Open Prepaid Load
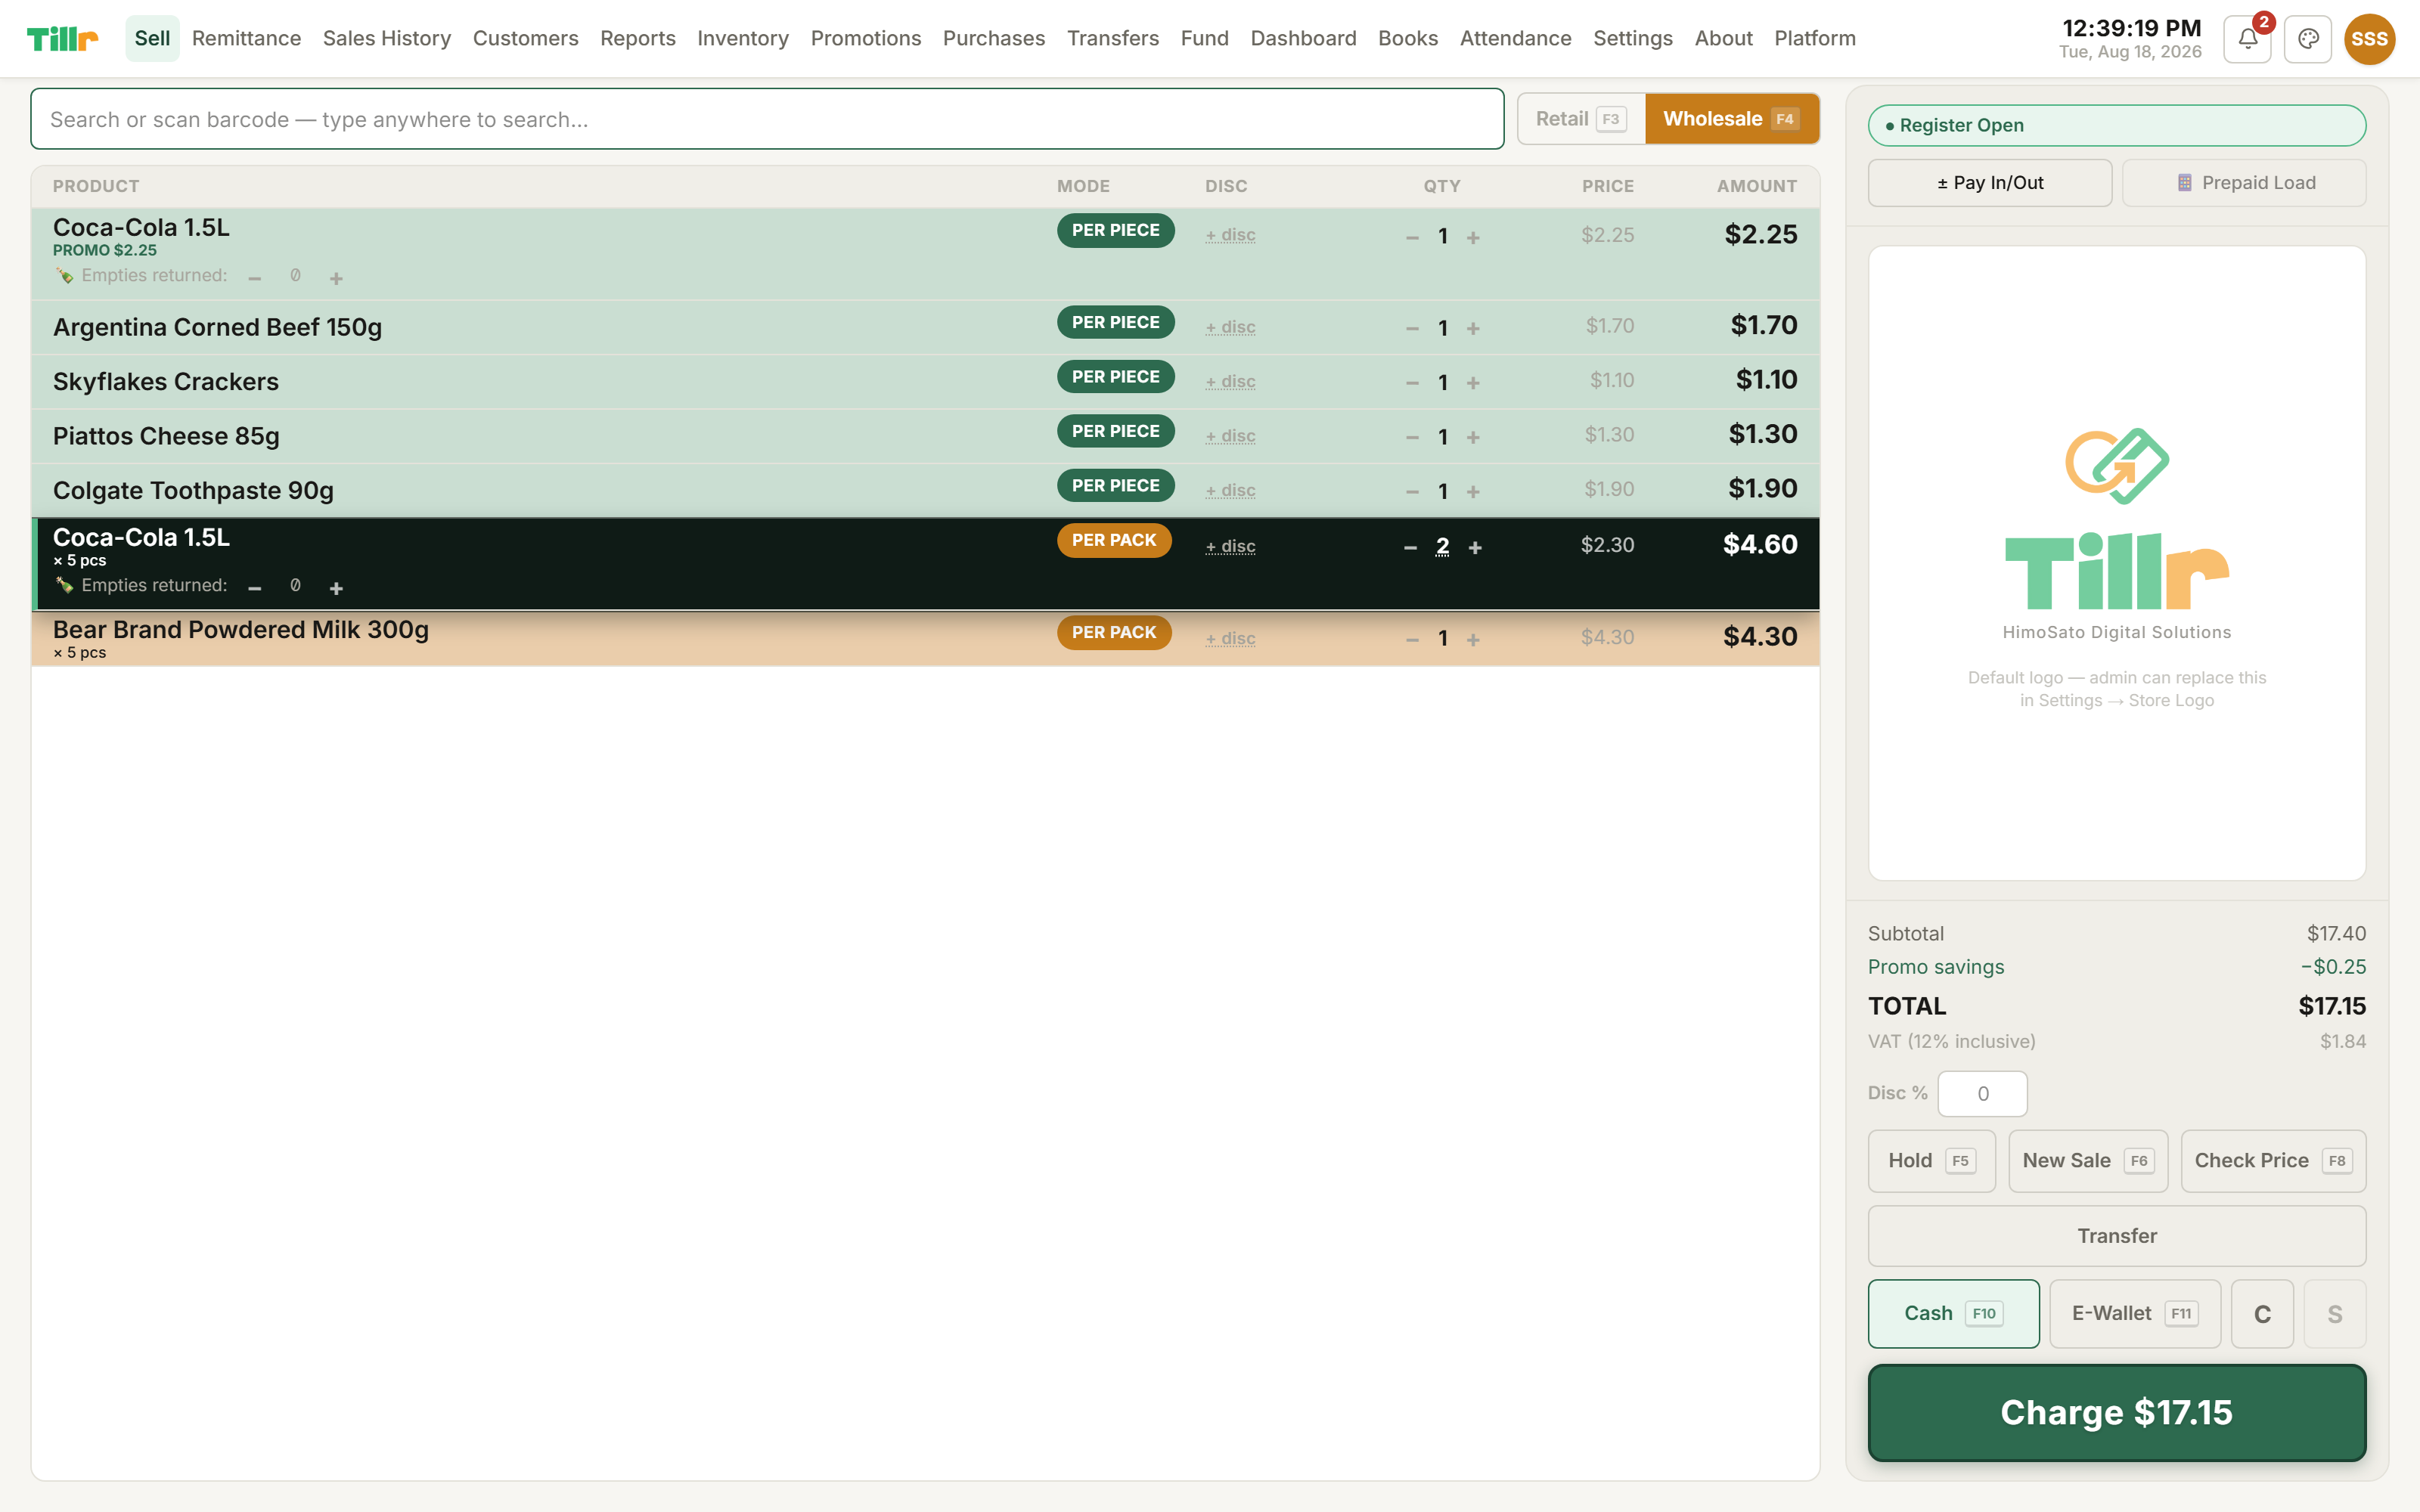This screenshot has width=2420, height=1512. point(2244,183)
